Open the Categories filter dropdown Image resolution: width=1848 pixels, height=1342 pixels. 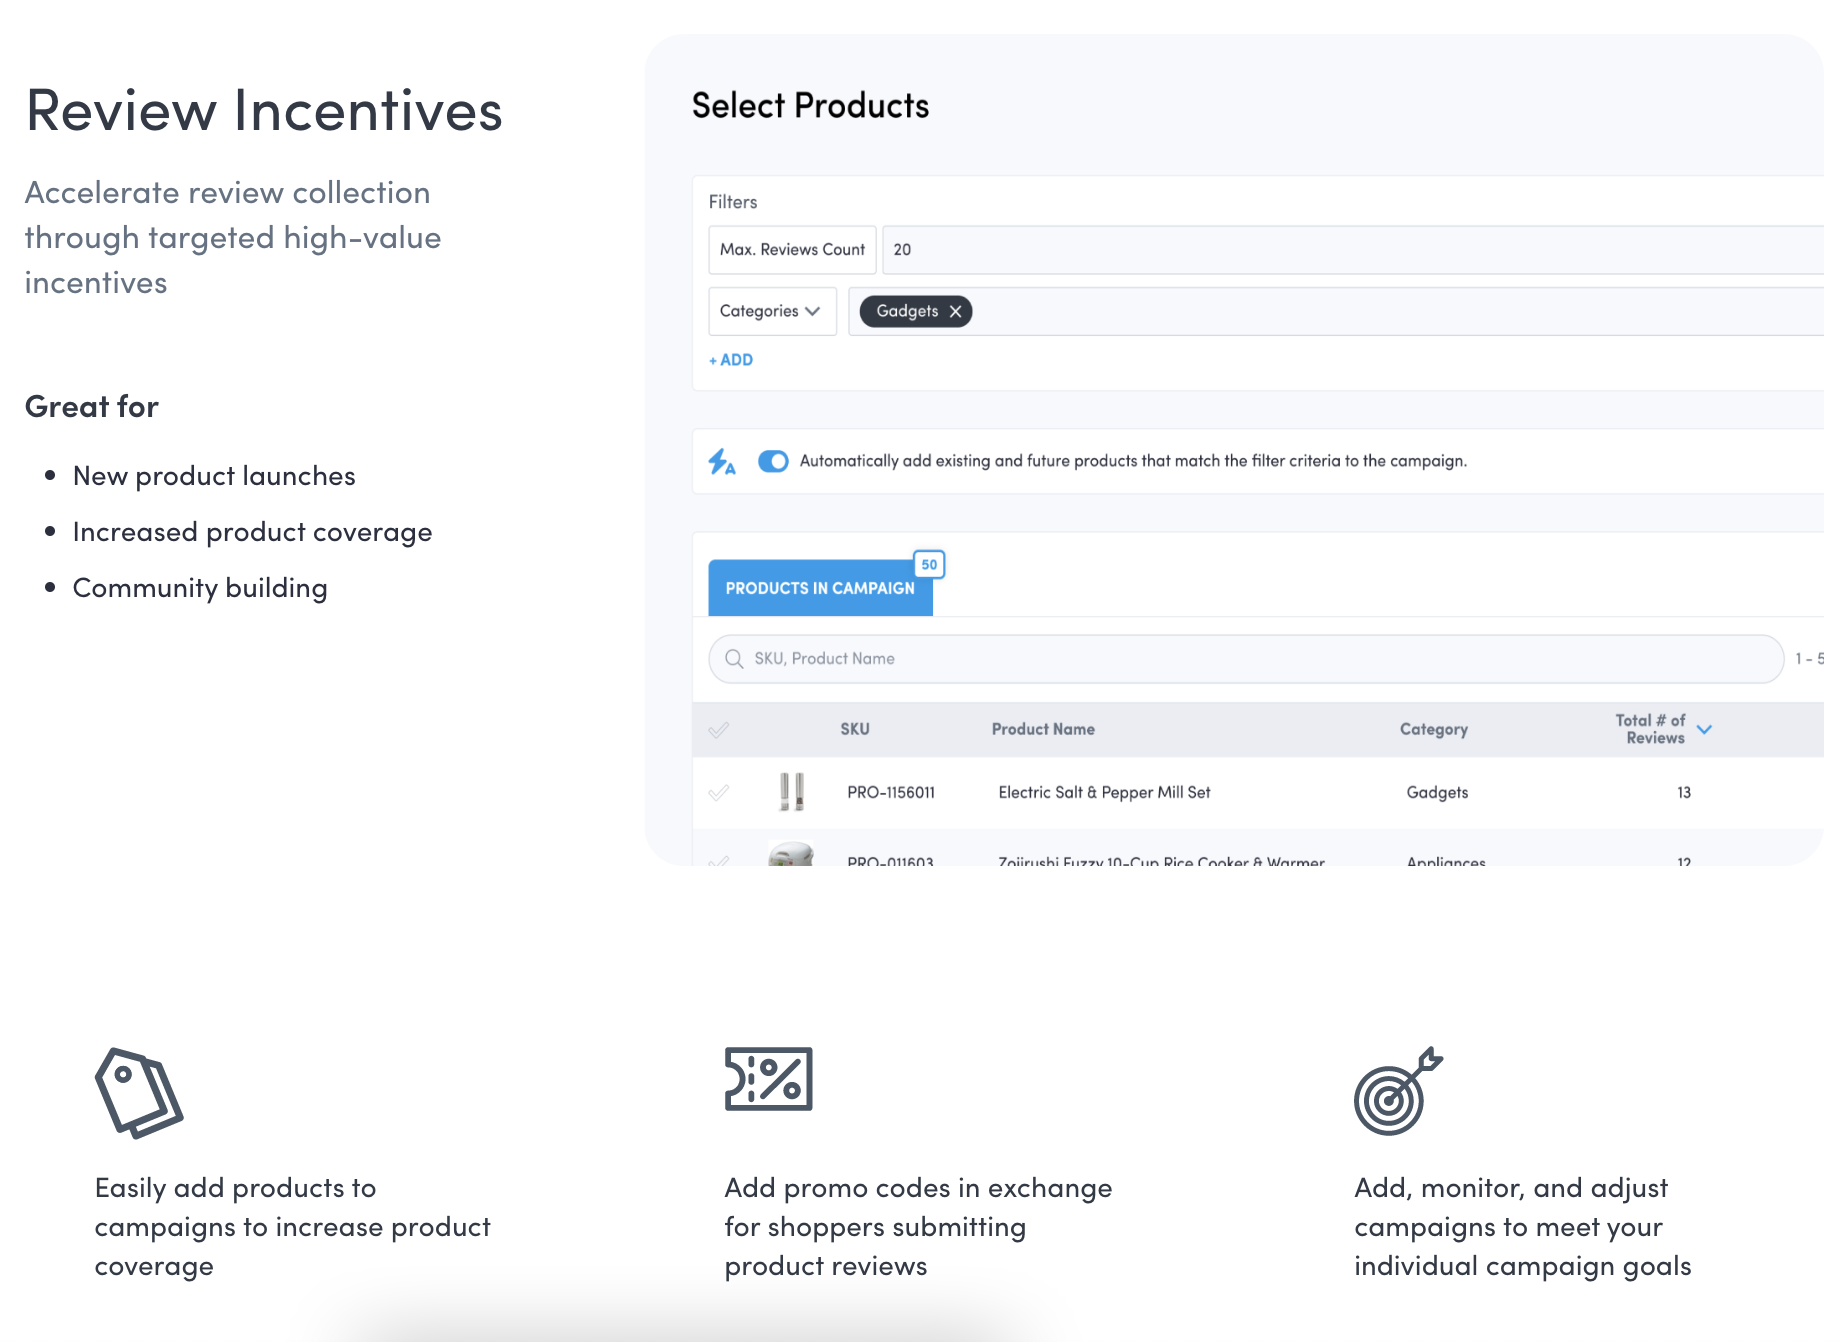[771, 312]
